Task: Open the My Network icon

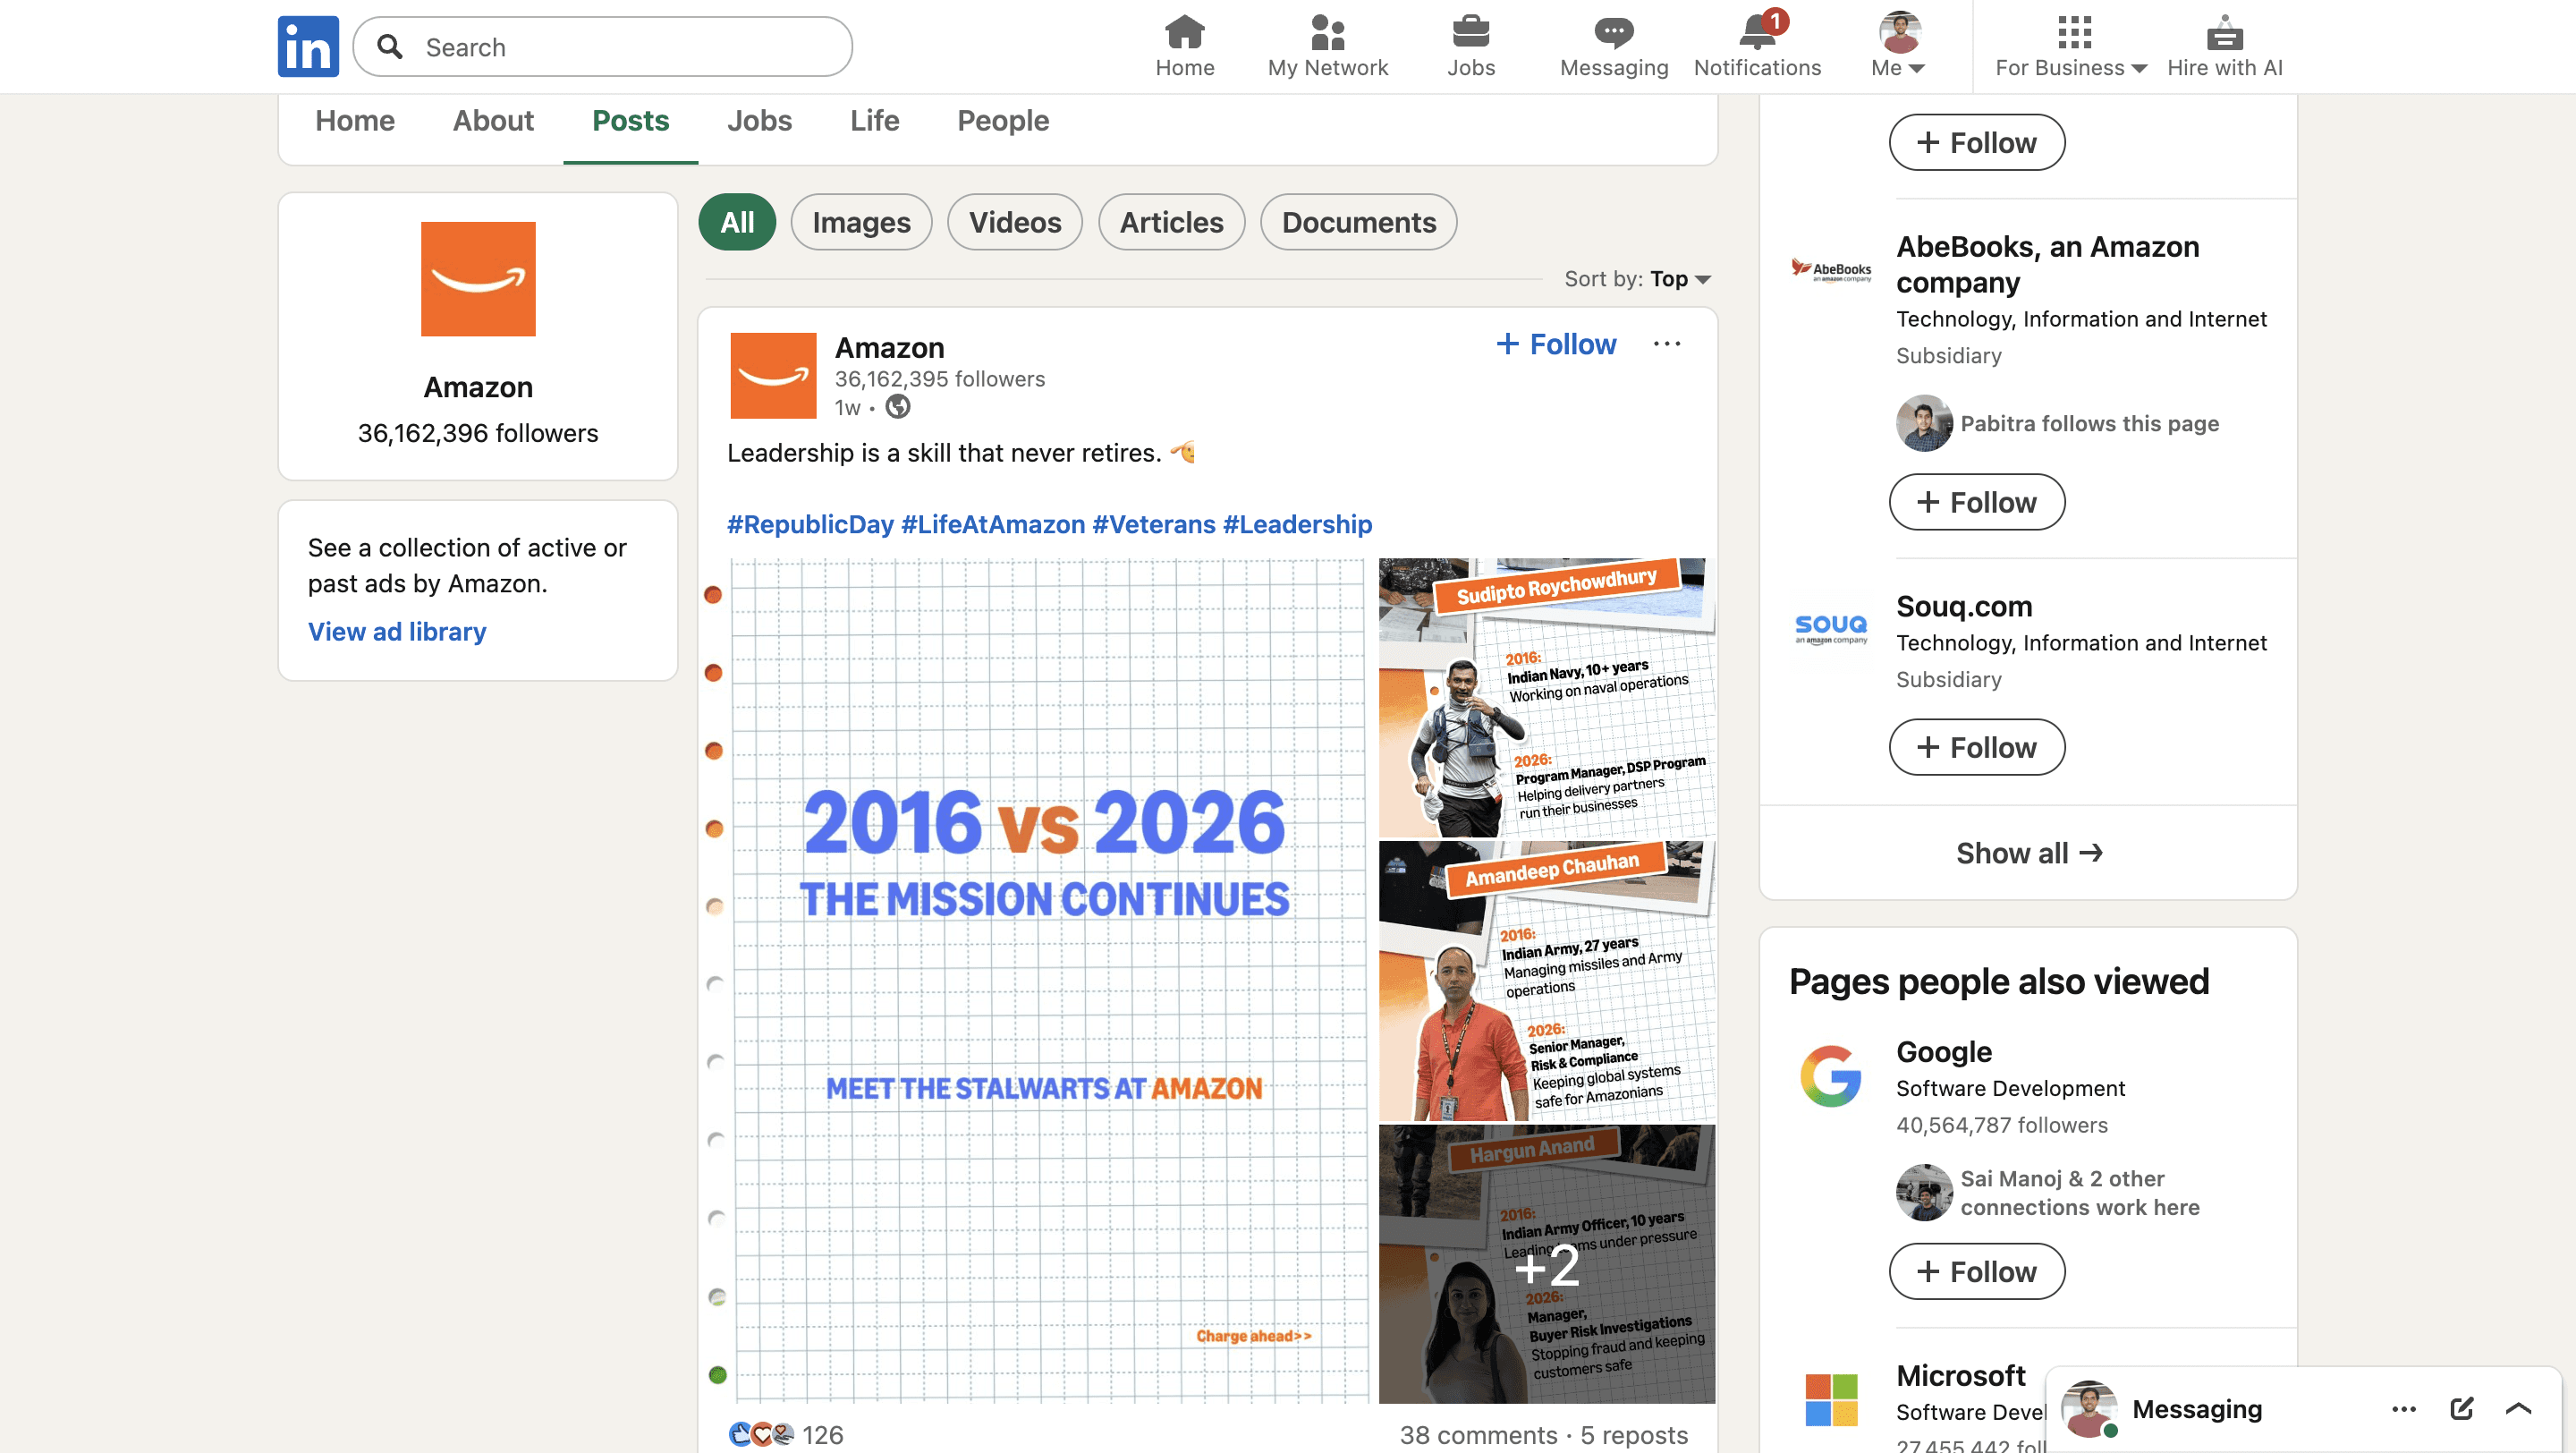Action: pos(1327,32)
